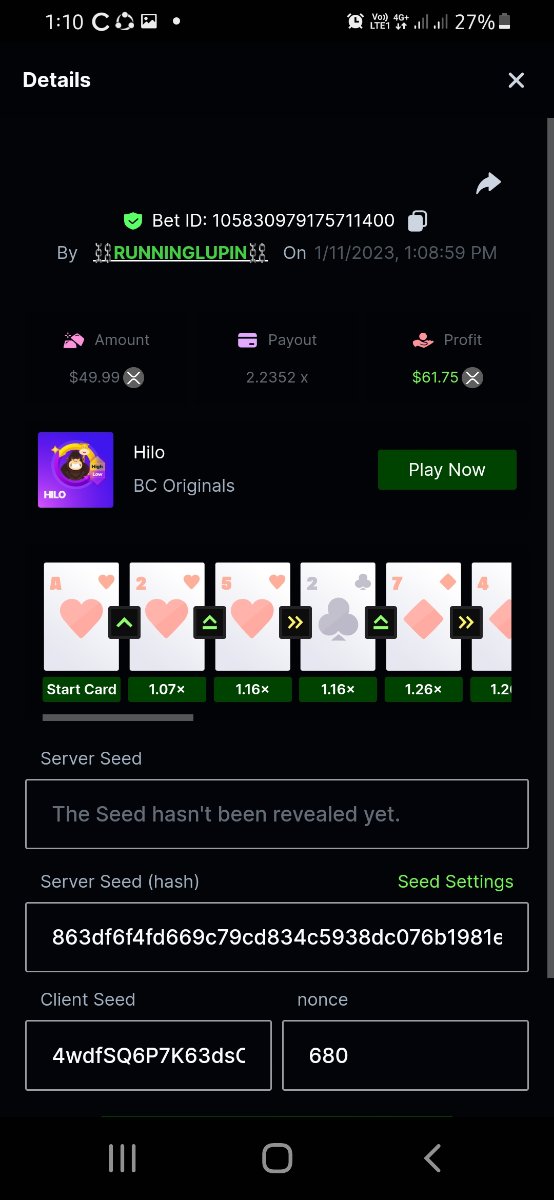Viewport: 554px width, 1200px height.
Task: Select the Start Card ace of hearts
Action: 81,617
